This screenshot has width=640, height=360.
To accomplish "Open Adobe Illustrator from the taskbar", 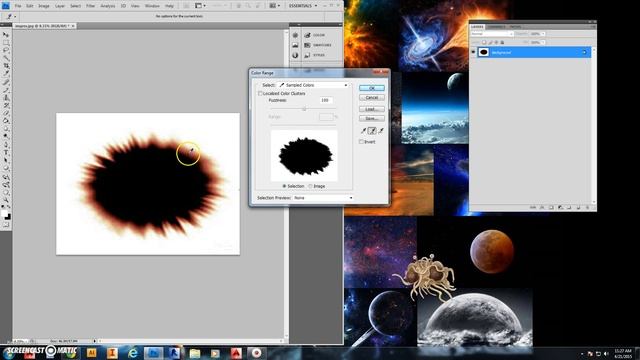I will pos(91,353).
